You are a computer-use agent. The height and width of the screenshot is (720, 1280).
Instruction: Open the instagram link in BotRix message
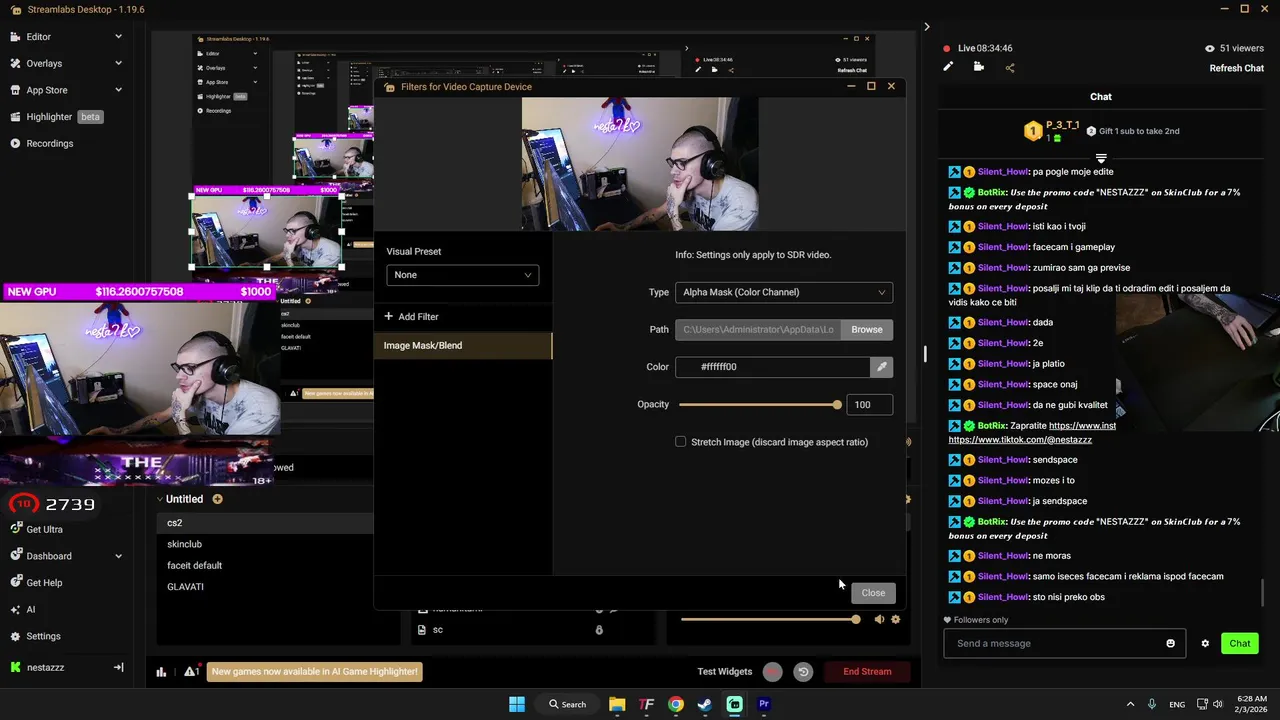click(1082, 426)
